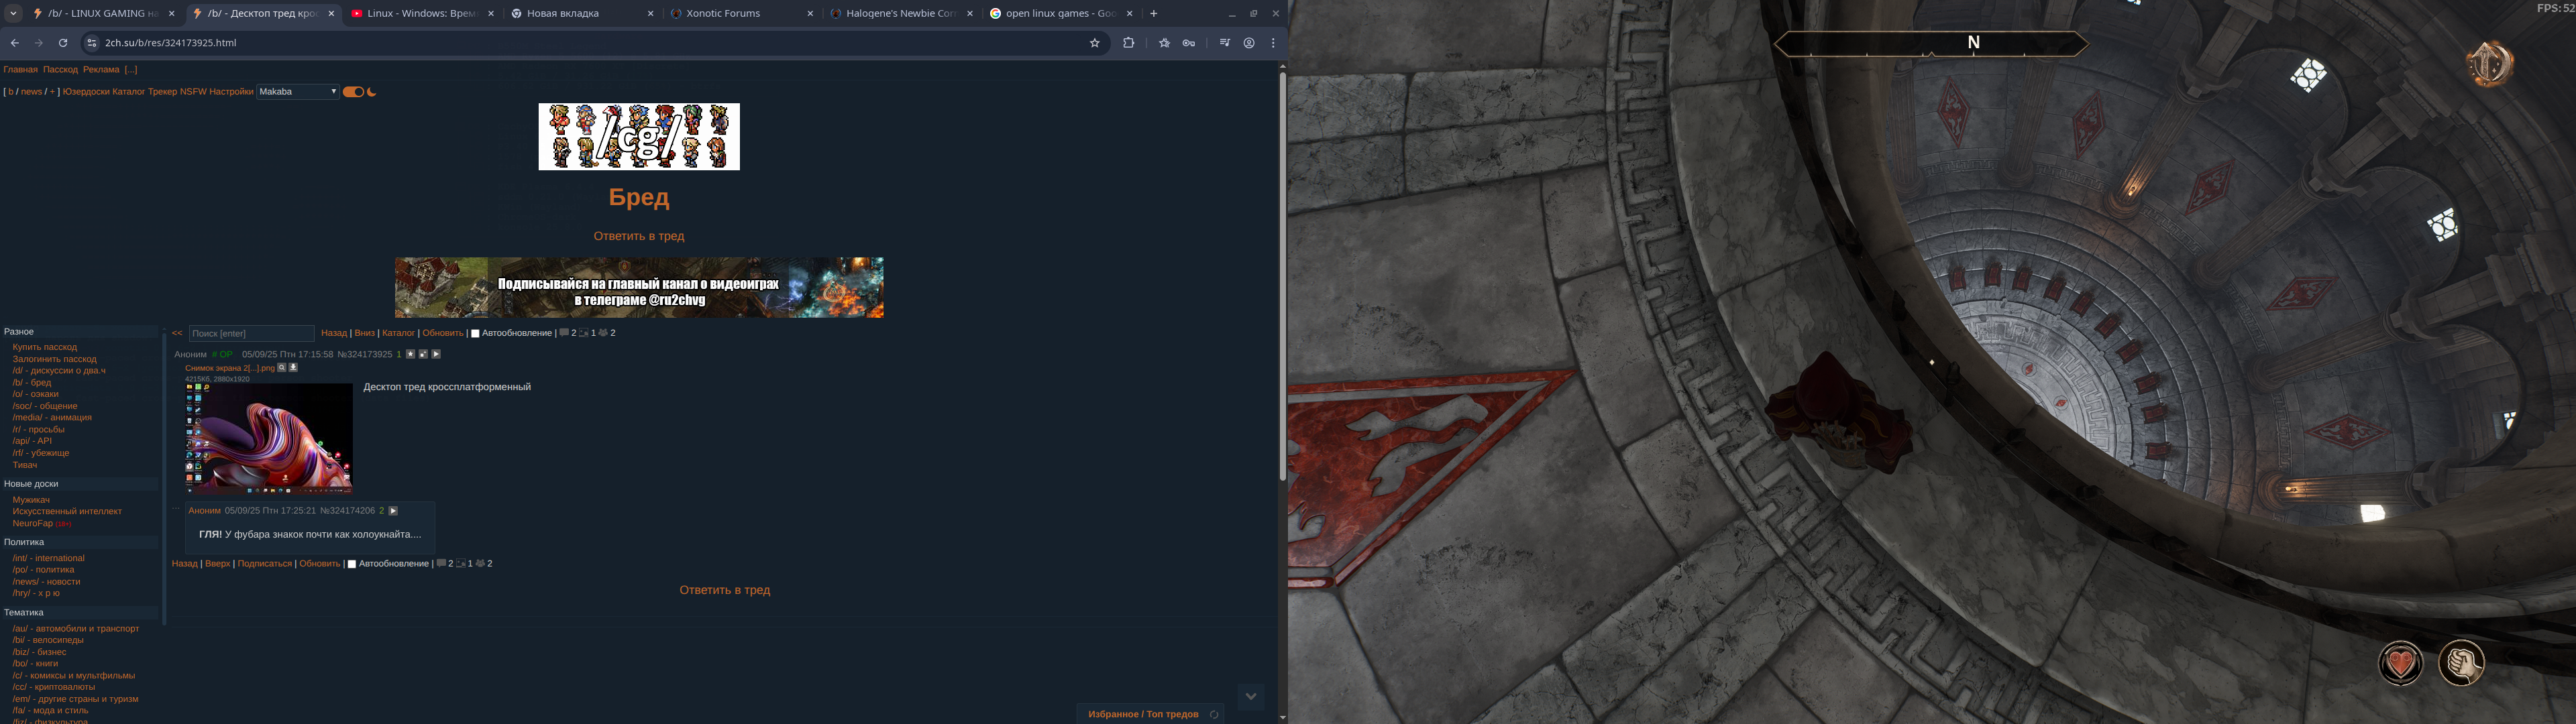Click the Вниз link in thread toolbar
The width and height of the screenshot is (2576, 724).
[365, 333]
